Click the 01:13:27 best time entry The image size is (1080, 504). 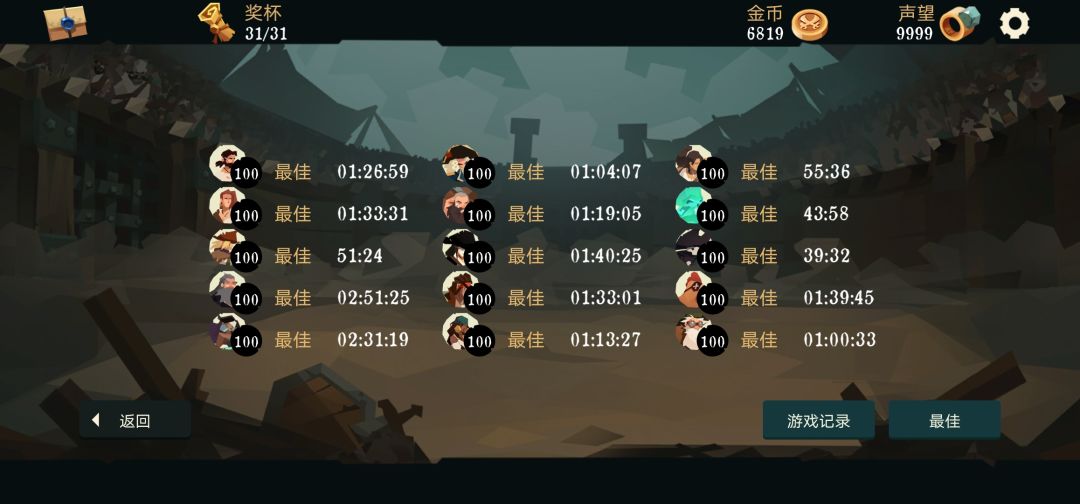coord(605,339)
